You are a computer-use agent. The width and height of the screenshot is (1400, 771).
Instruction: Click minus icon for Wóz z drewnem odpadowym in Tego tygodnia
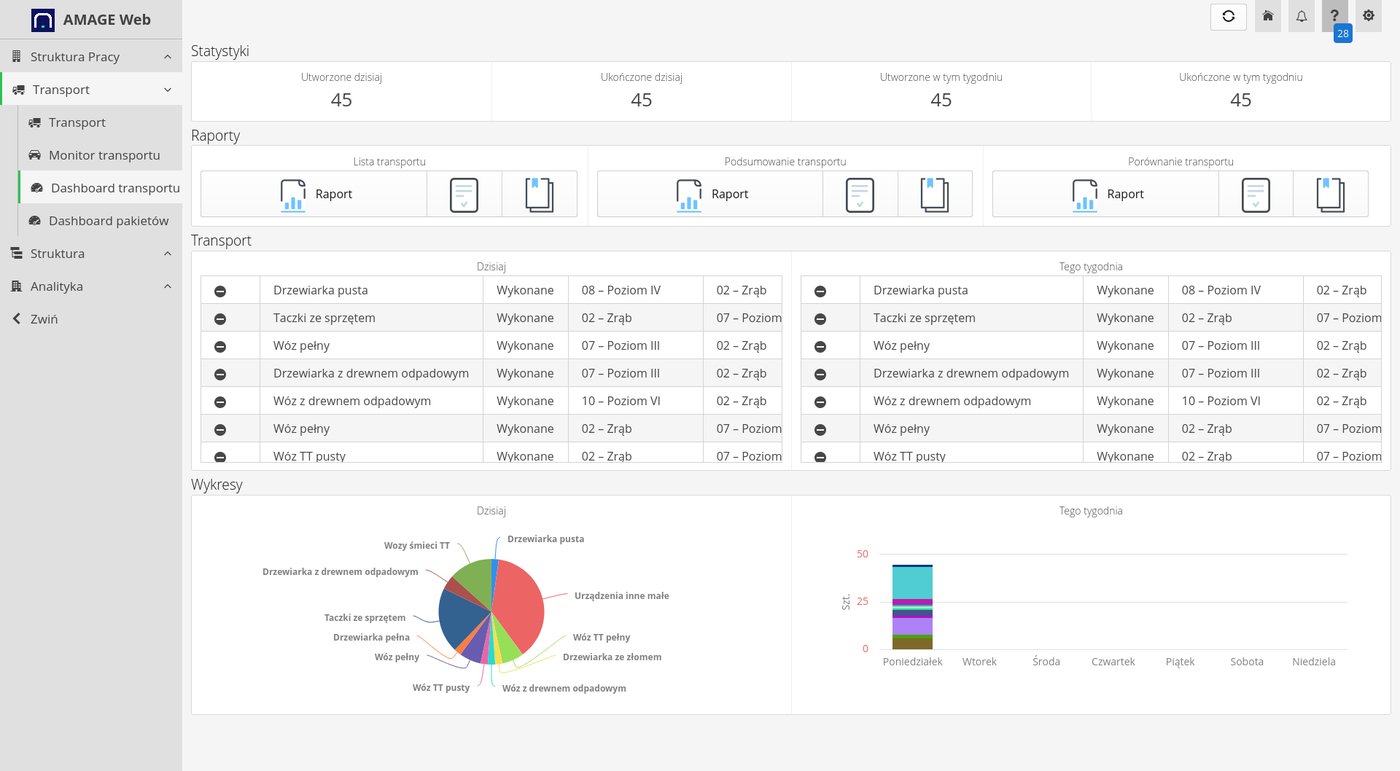point(820,402)
